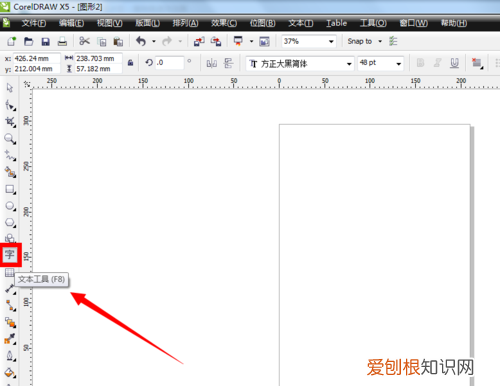
Task: Open the 工具(O) menu
Action: (373, 23)
